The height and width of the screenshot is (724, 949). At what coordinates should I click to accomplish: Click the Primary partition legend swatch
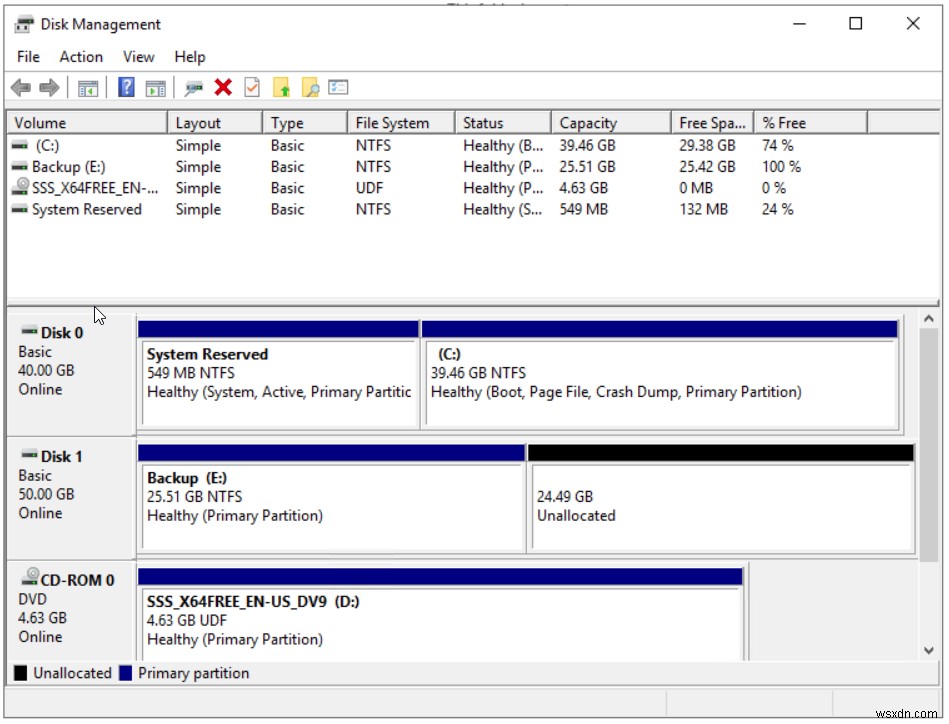124,673
